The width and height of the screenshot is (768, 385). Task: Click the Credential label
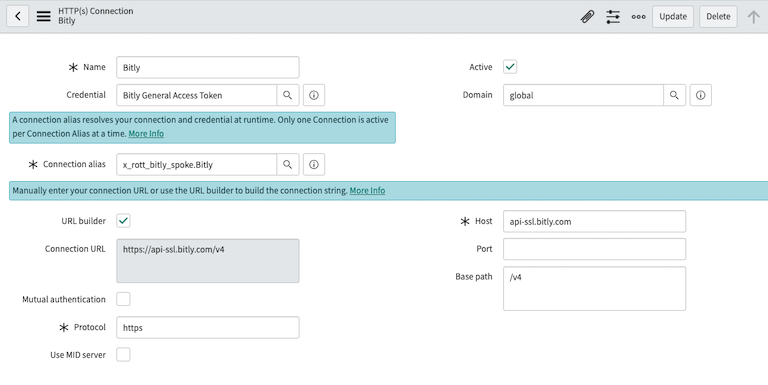point(86,95)
